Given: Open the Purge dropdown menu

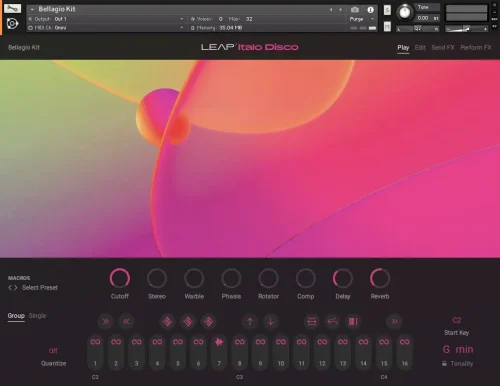Looking at the screenshot, I should 362,19.
